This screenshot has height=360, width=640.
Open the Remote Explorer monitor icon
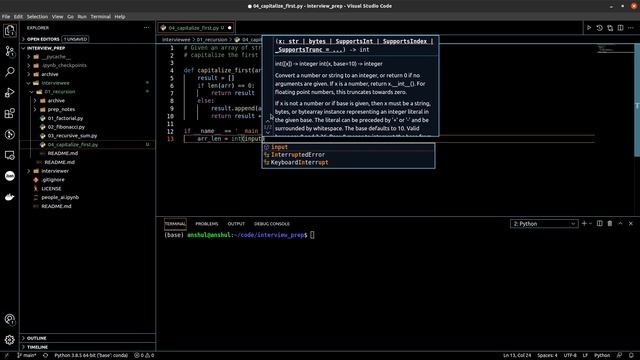(10, 155)
